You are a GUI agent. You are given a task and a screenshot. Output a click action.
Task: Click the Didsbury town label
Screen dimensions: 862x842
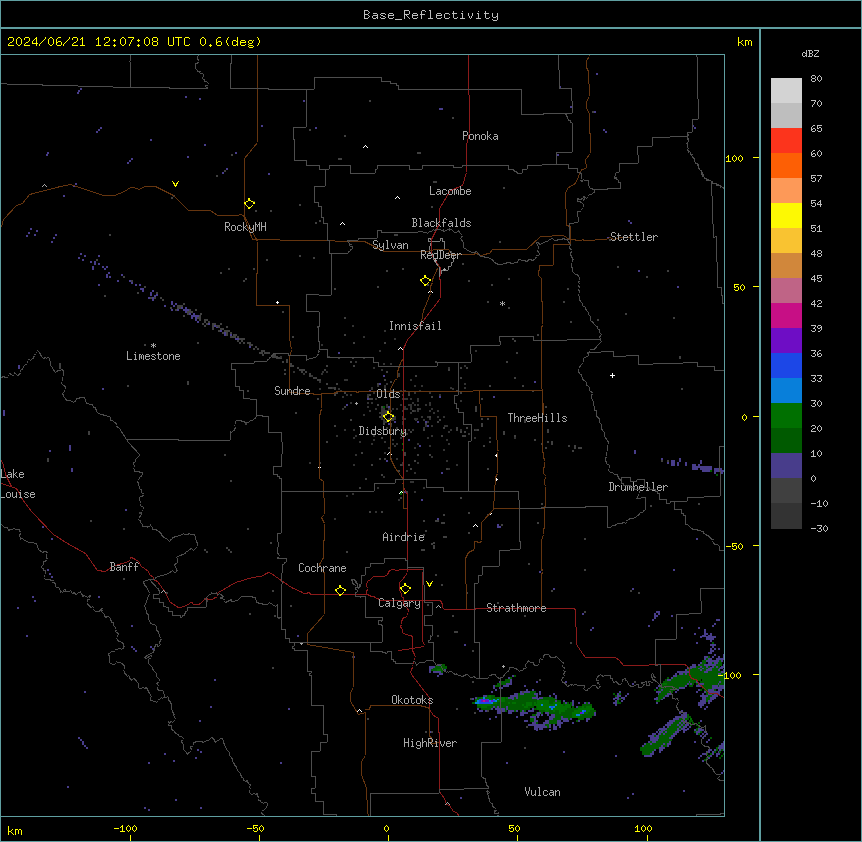click(x=383, y=431)
